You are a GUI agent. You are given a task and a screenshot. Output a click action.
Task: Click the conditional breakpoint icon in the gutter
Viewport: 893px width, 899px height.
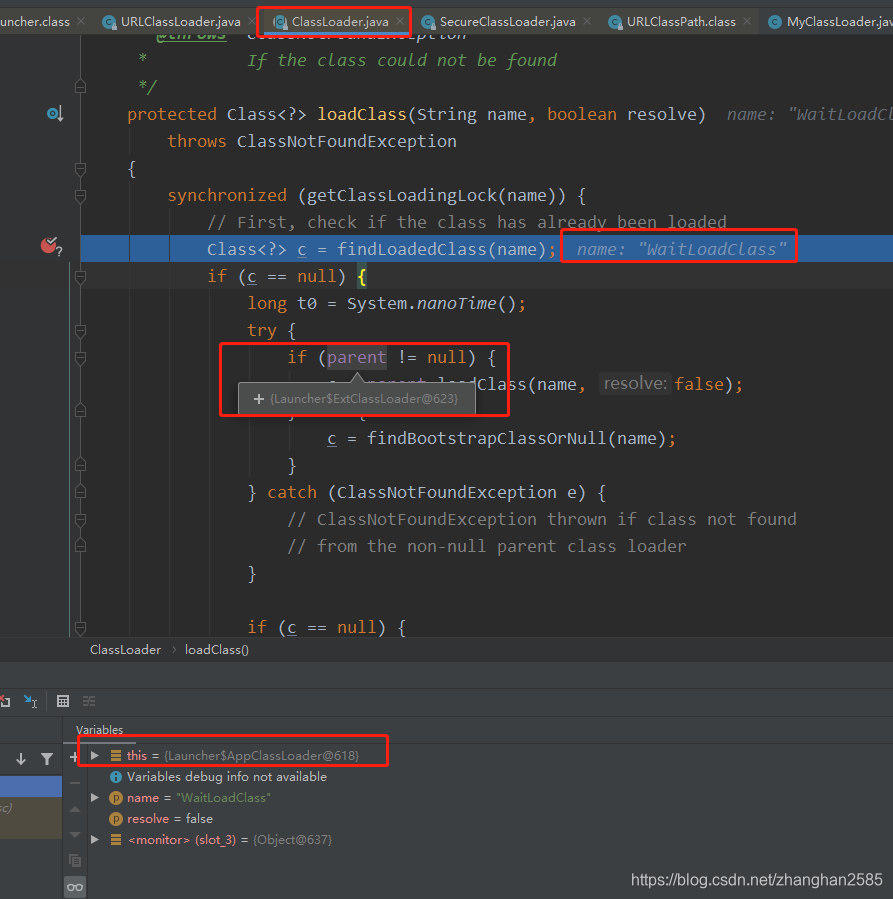[50, 247]
